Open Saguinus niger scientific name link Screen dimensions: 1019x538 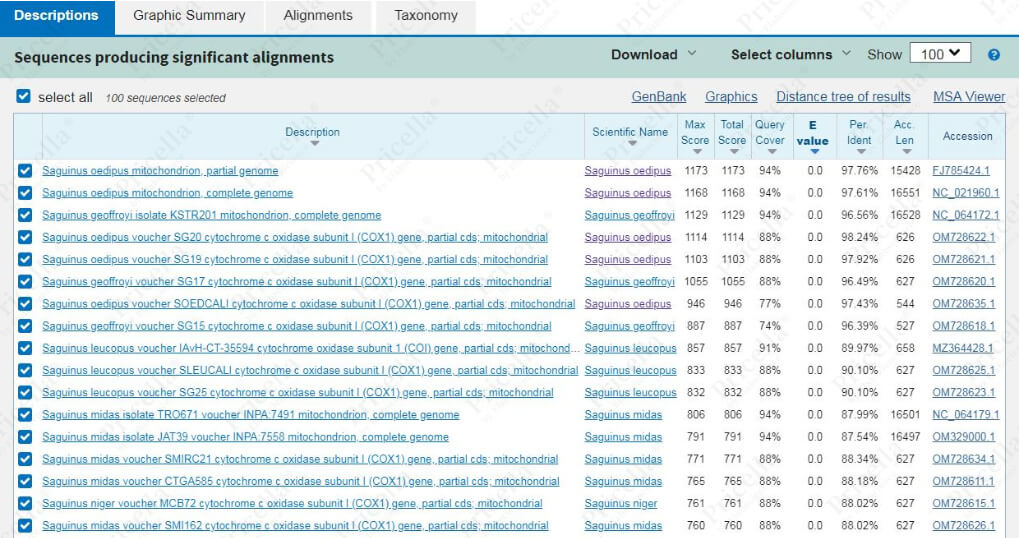[621, 503]
